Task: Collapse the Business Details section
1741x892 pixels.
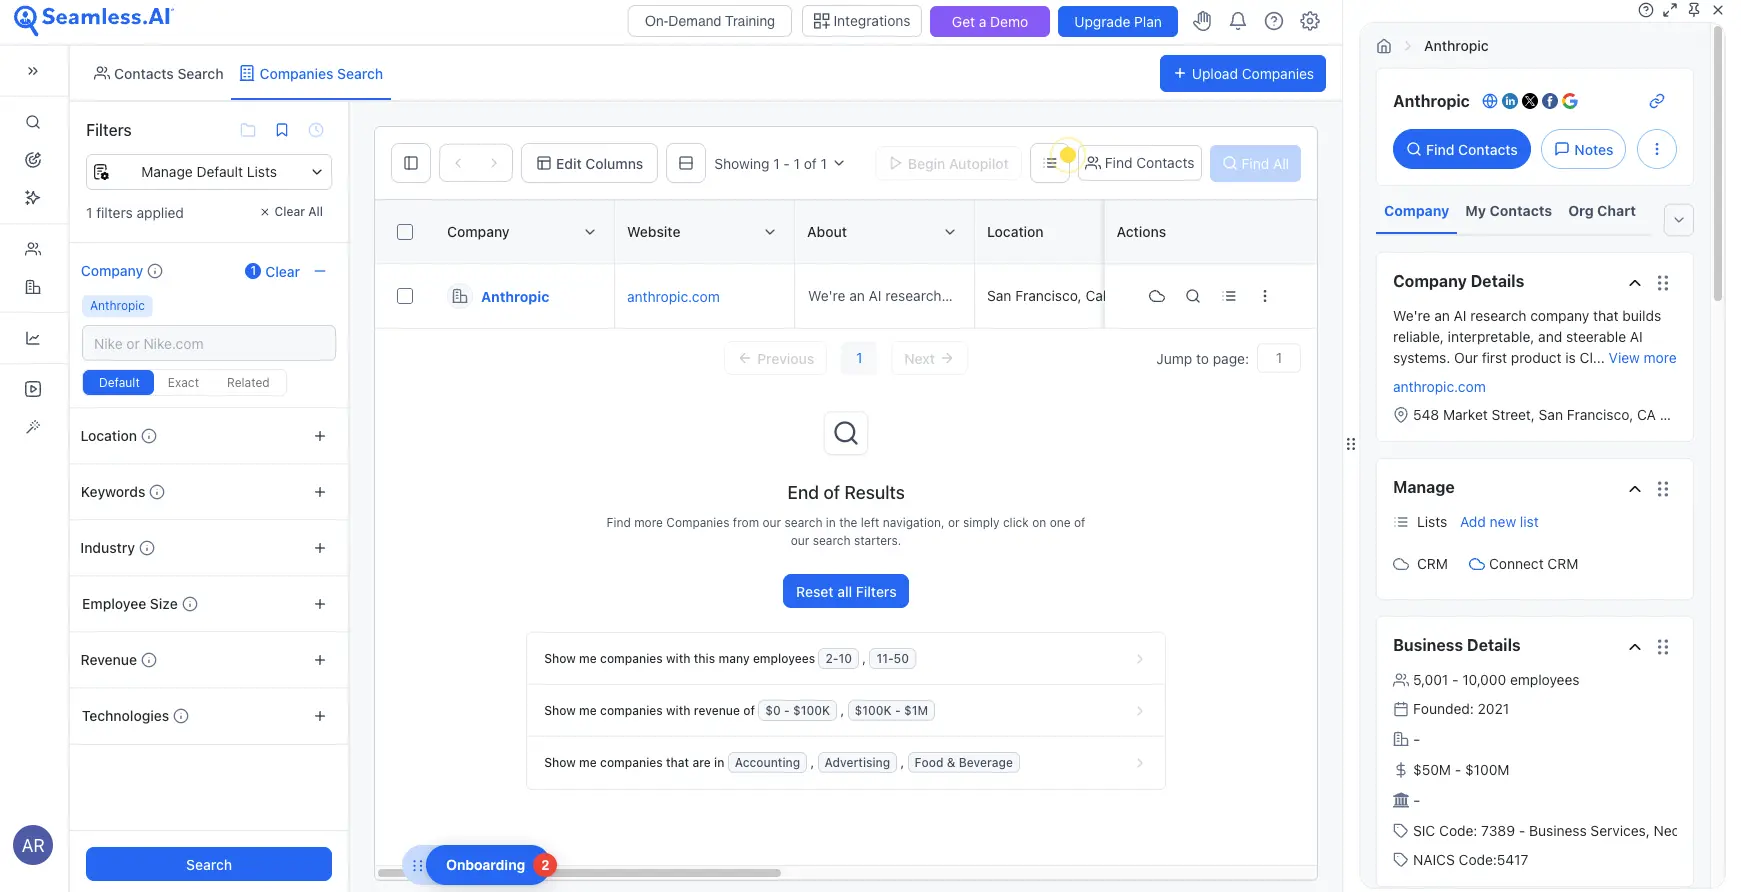Action: coord(1635,647)
